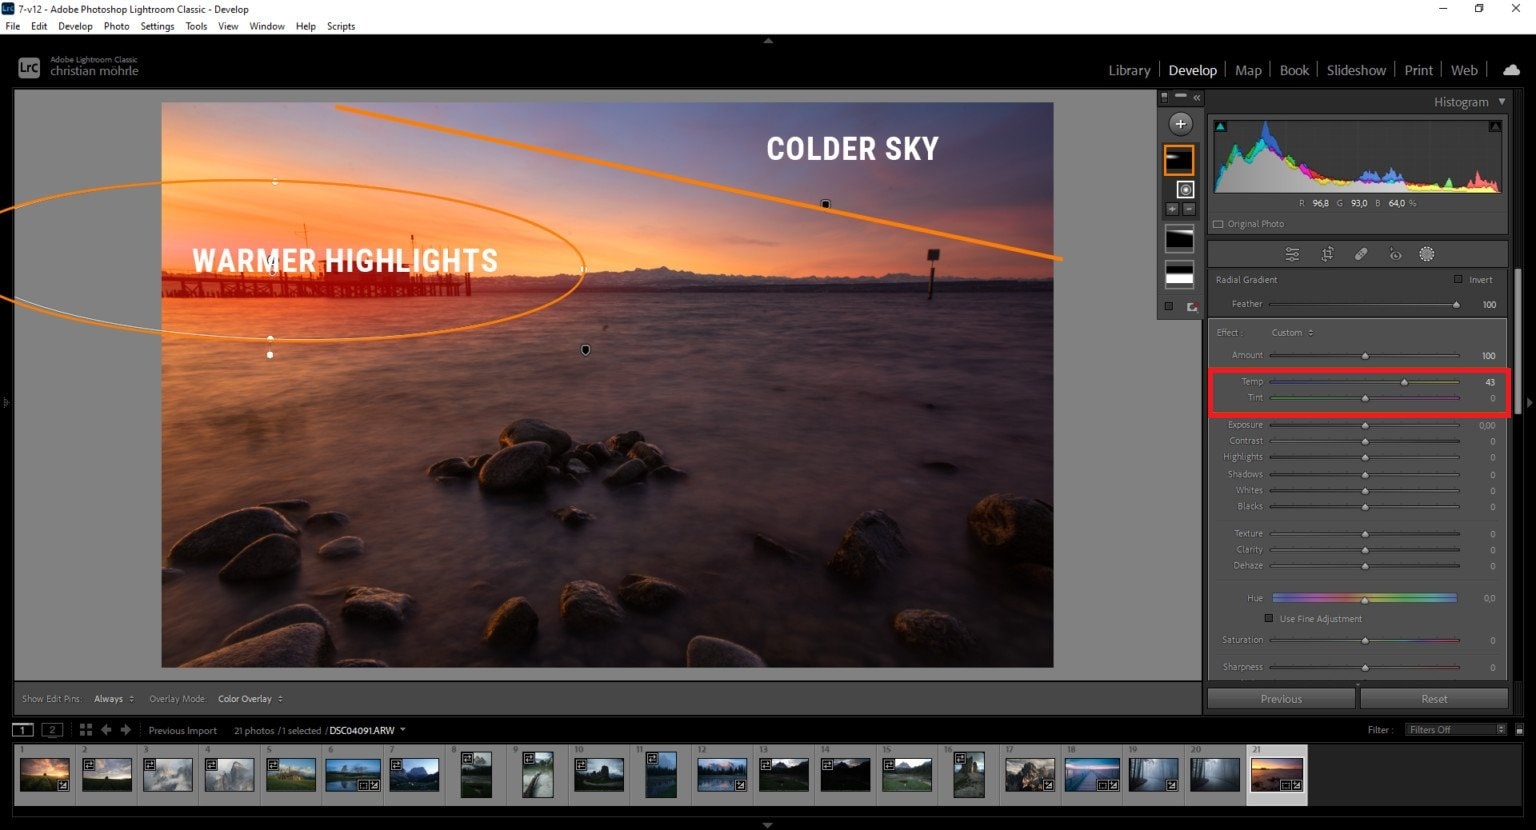Screen dimensions: 1536x830
Task: Select the Healing bandage tool
Action: 1361,254
